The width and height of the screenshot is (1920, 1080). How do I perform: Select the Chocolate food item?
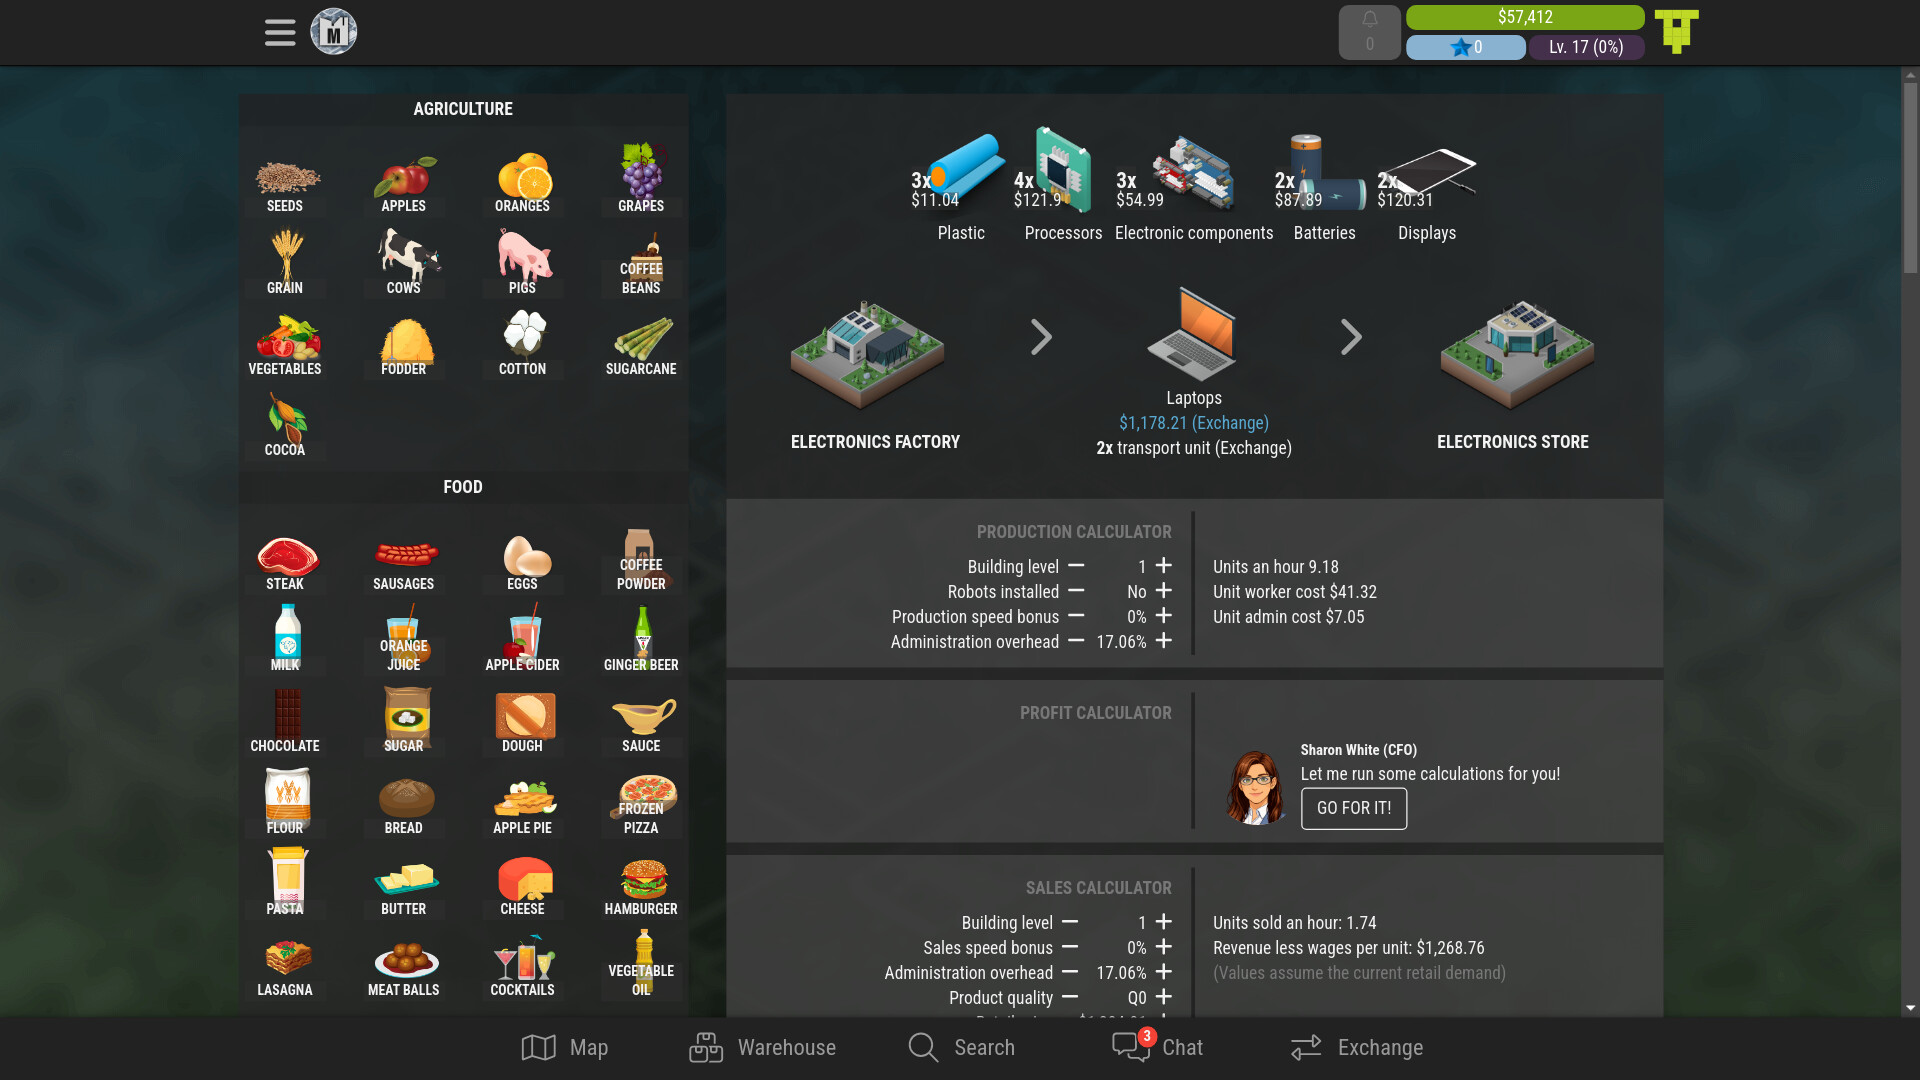coord(285,722)
